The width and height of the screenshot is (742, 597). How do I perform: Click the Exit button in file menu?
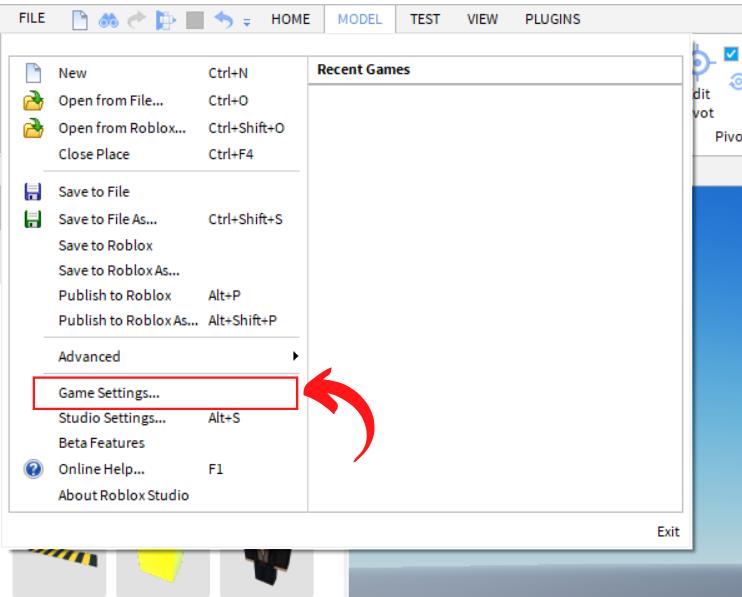668,532
